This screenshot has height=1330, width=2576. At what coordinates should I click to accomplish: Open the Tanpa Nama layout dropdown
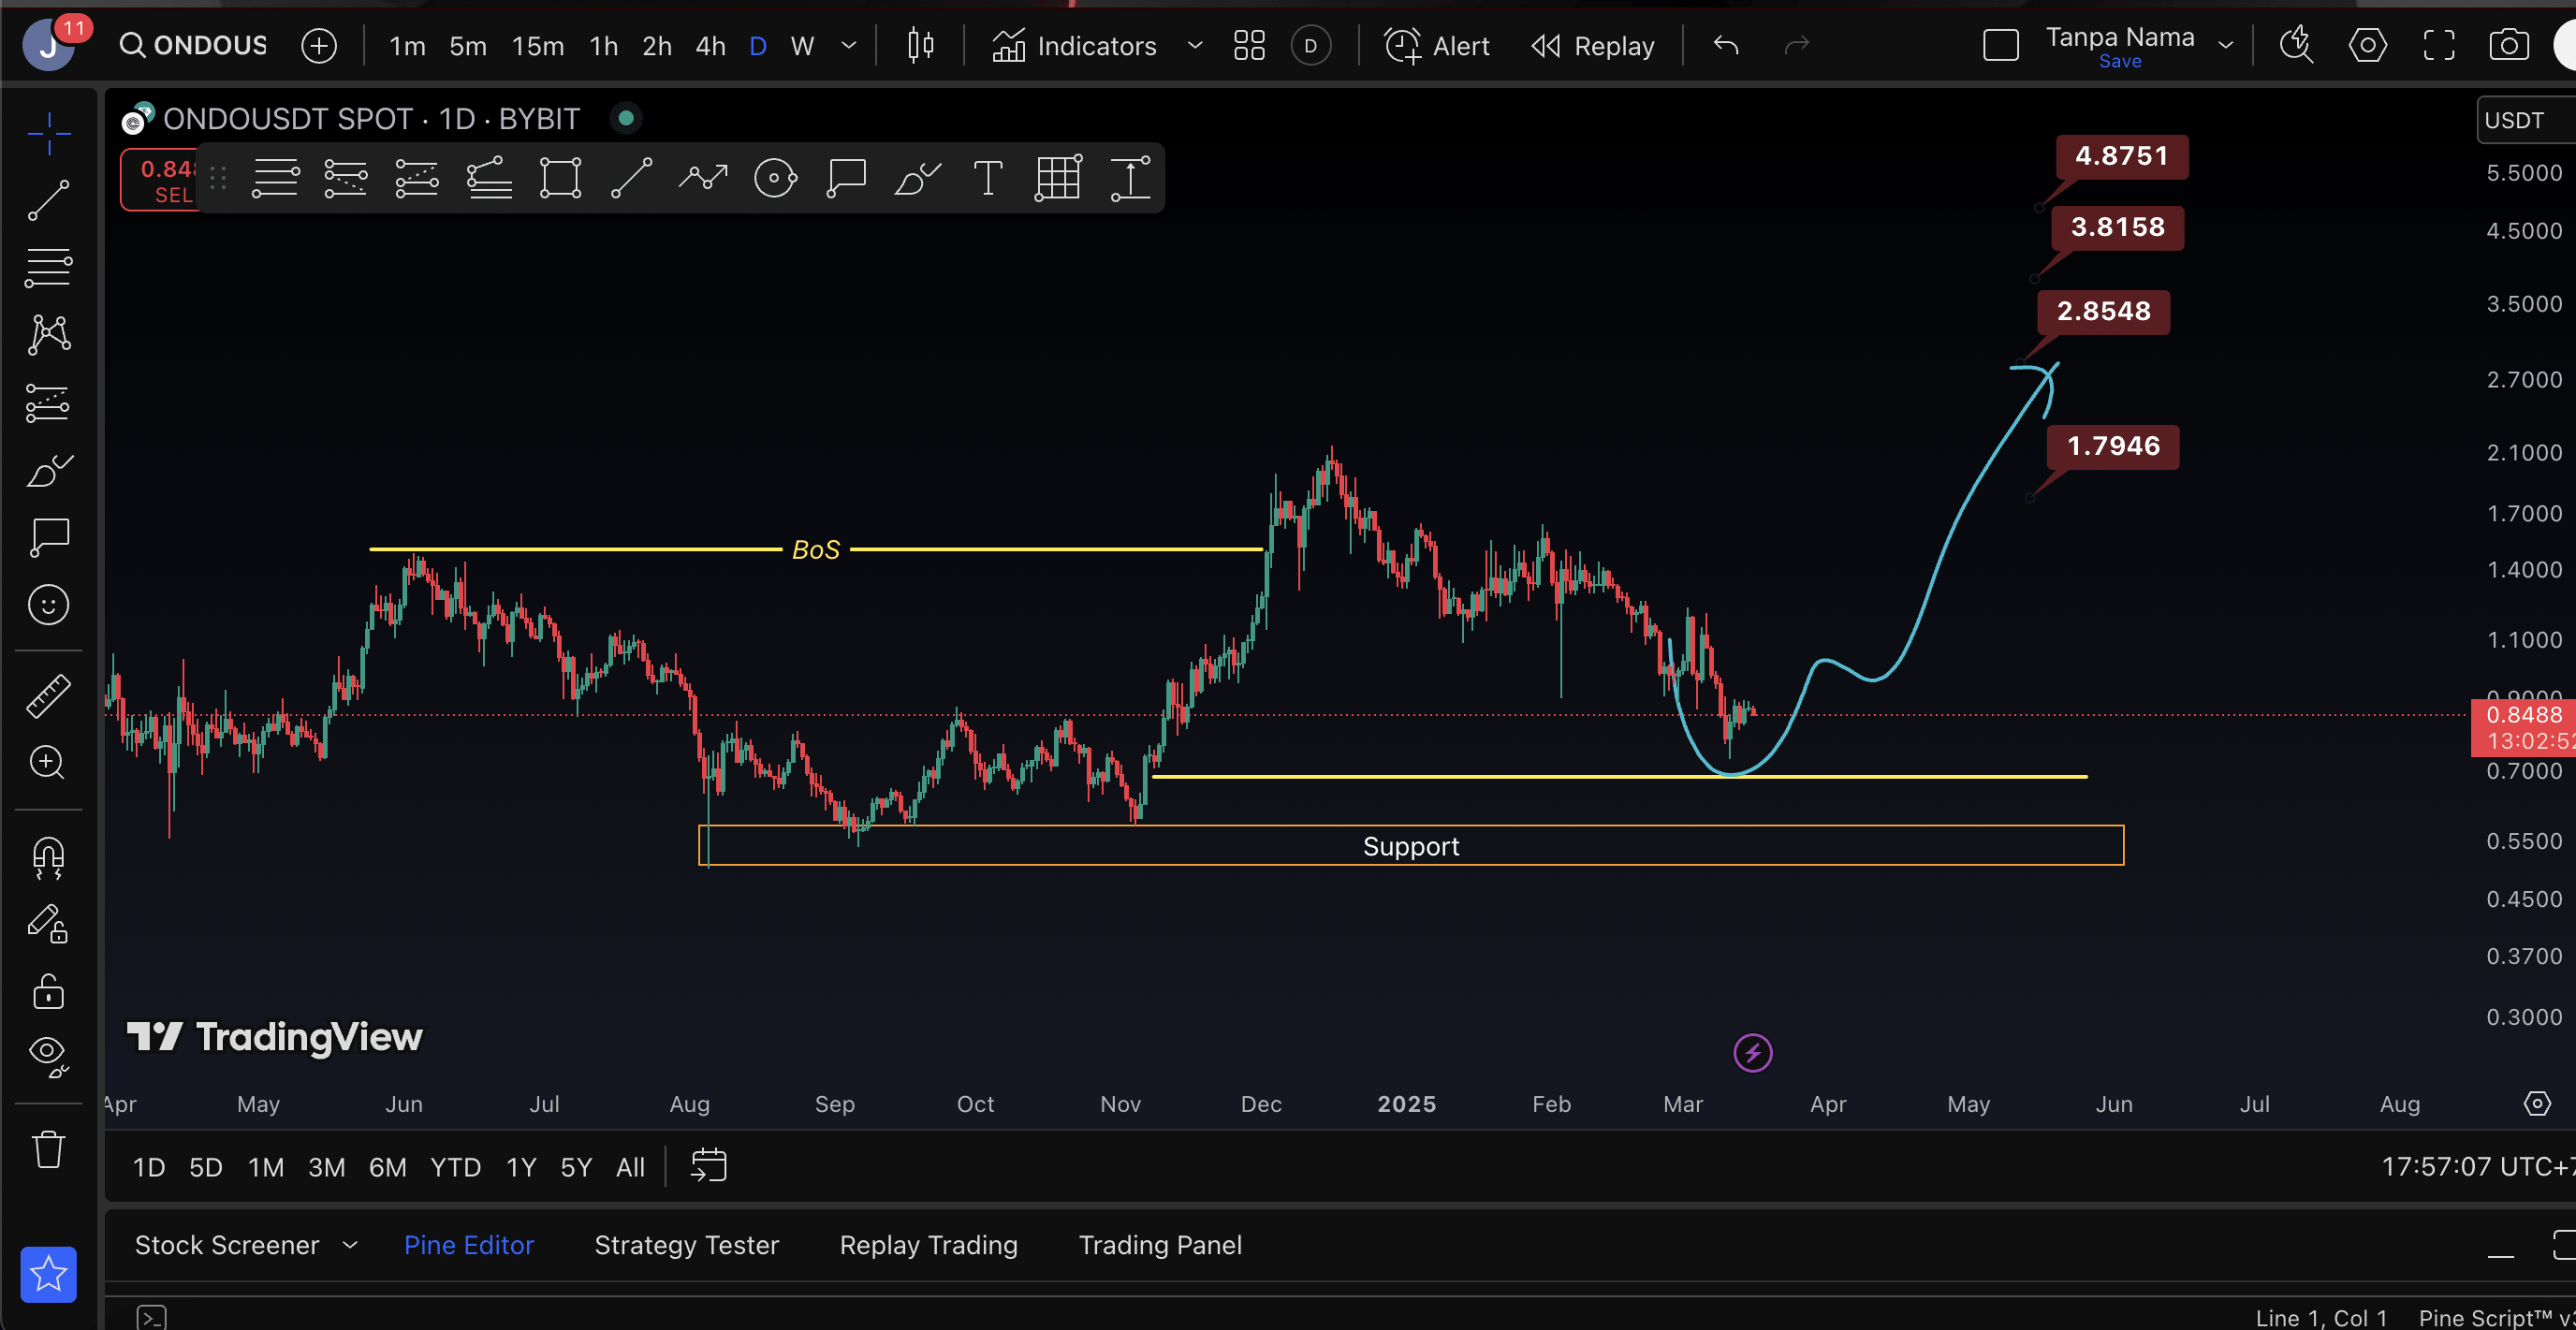point(2226,46)
